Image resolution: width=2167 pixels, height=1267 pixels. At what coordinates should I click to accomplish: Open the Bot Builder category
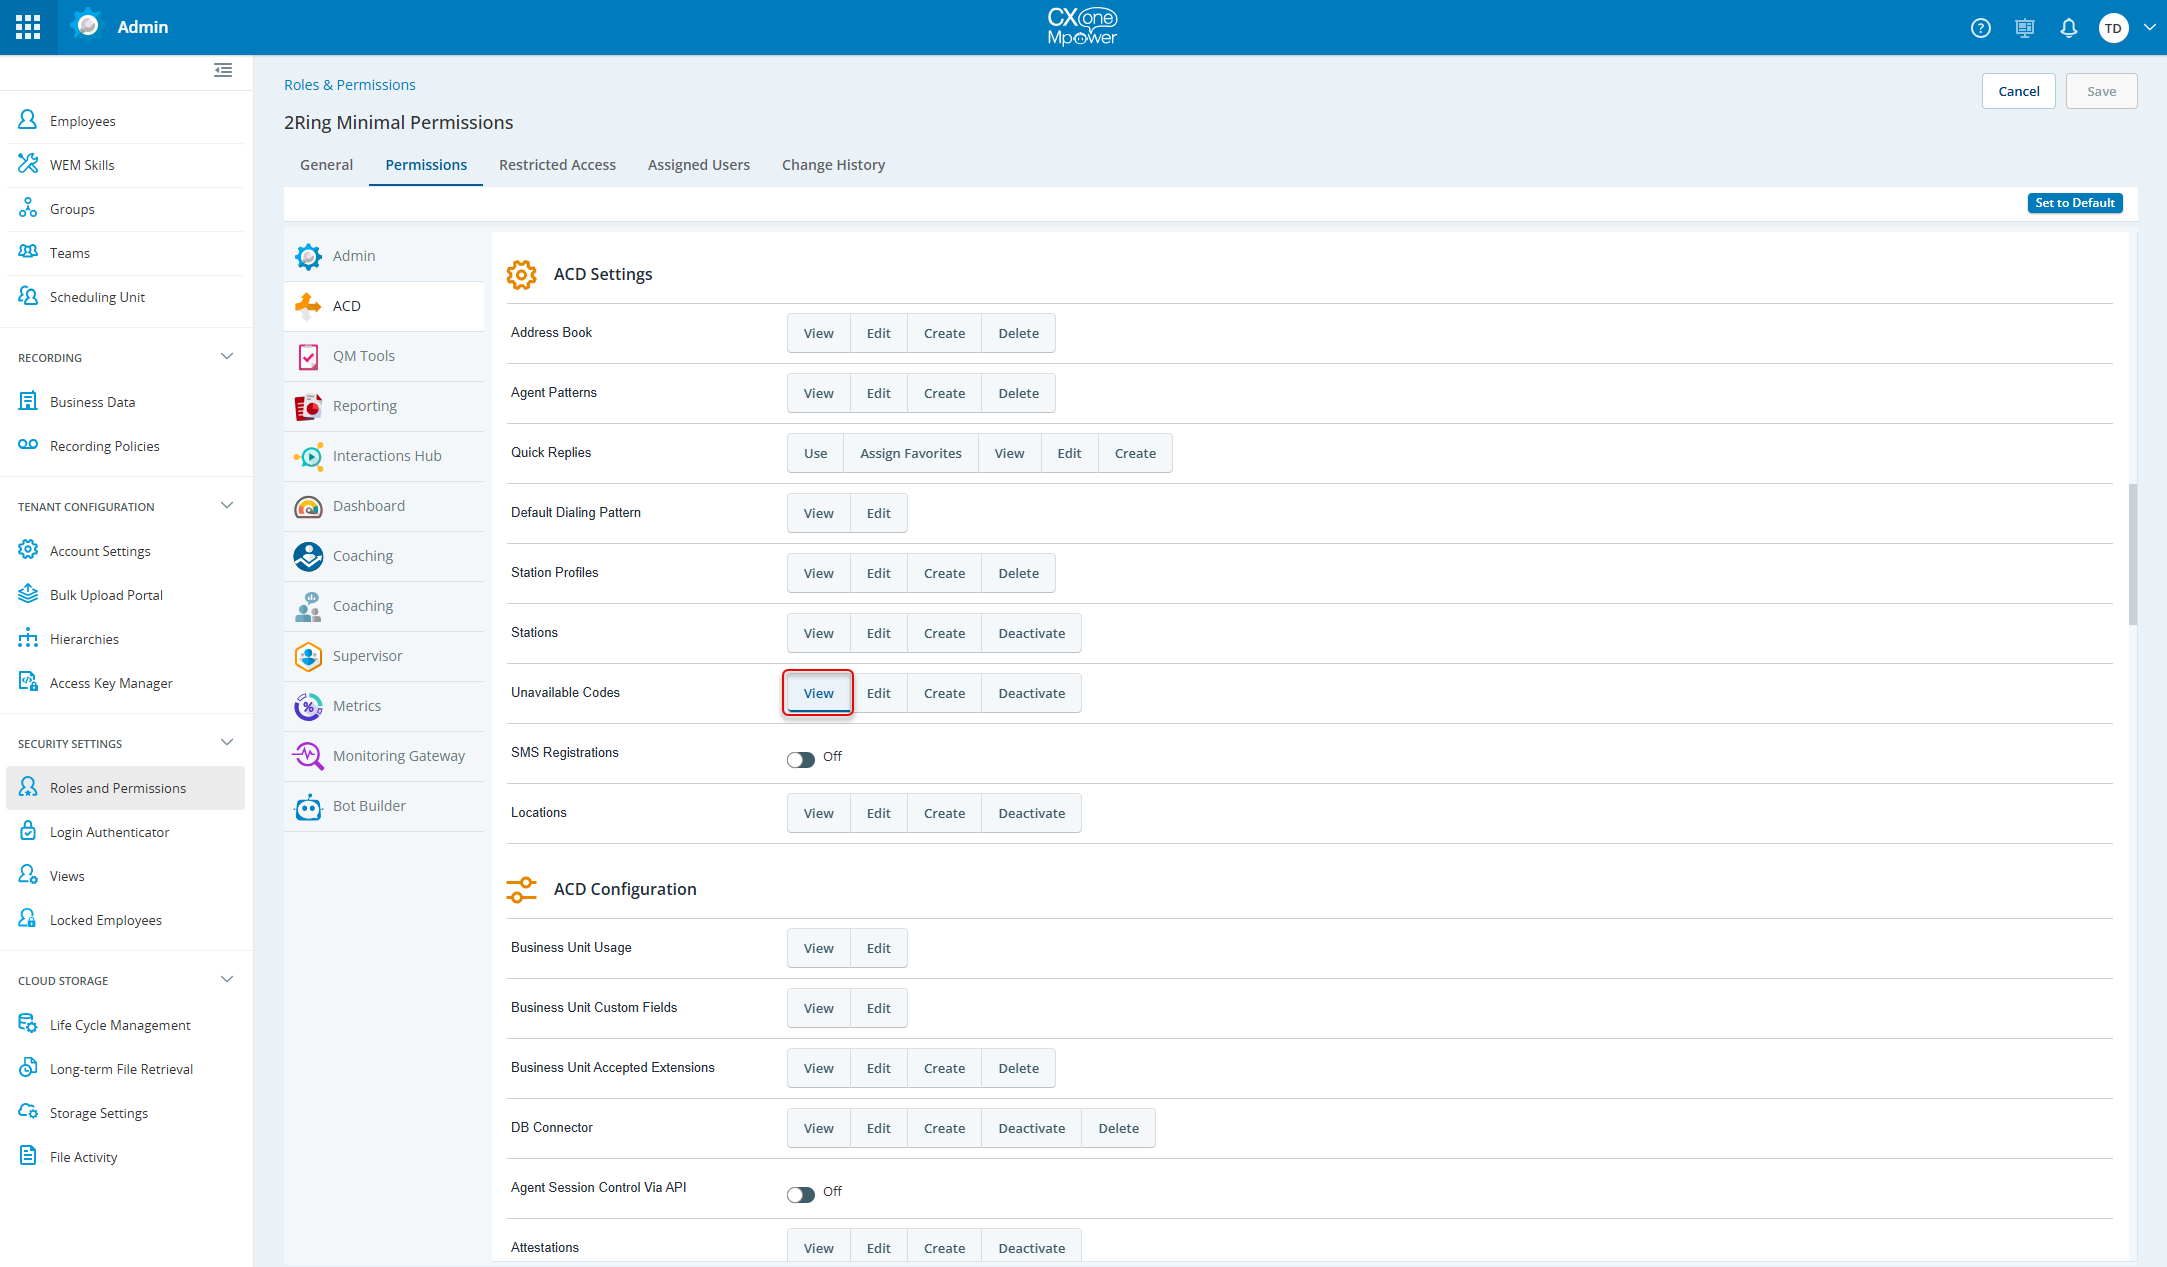pyautogui.click(x=384, y=806)
